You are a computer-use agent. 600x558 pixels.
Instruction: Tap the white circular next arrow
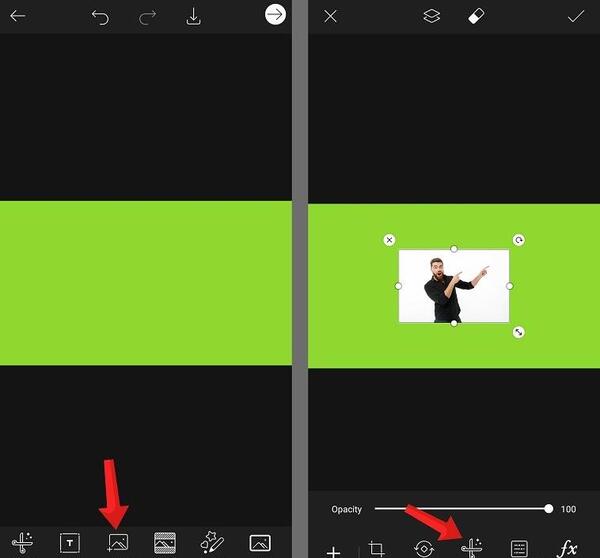click(x=275, y=15)
